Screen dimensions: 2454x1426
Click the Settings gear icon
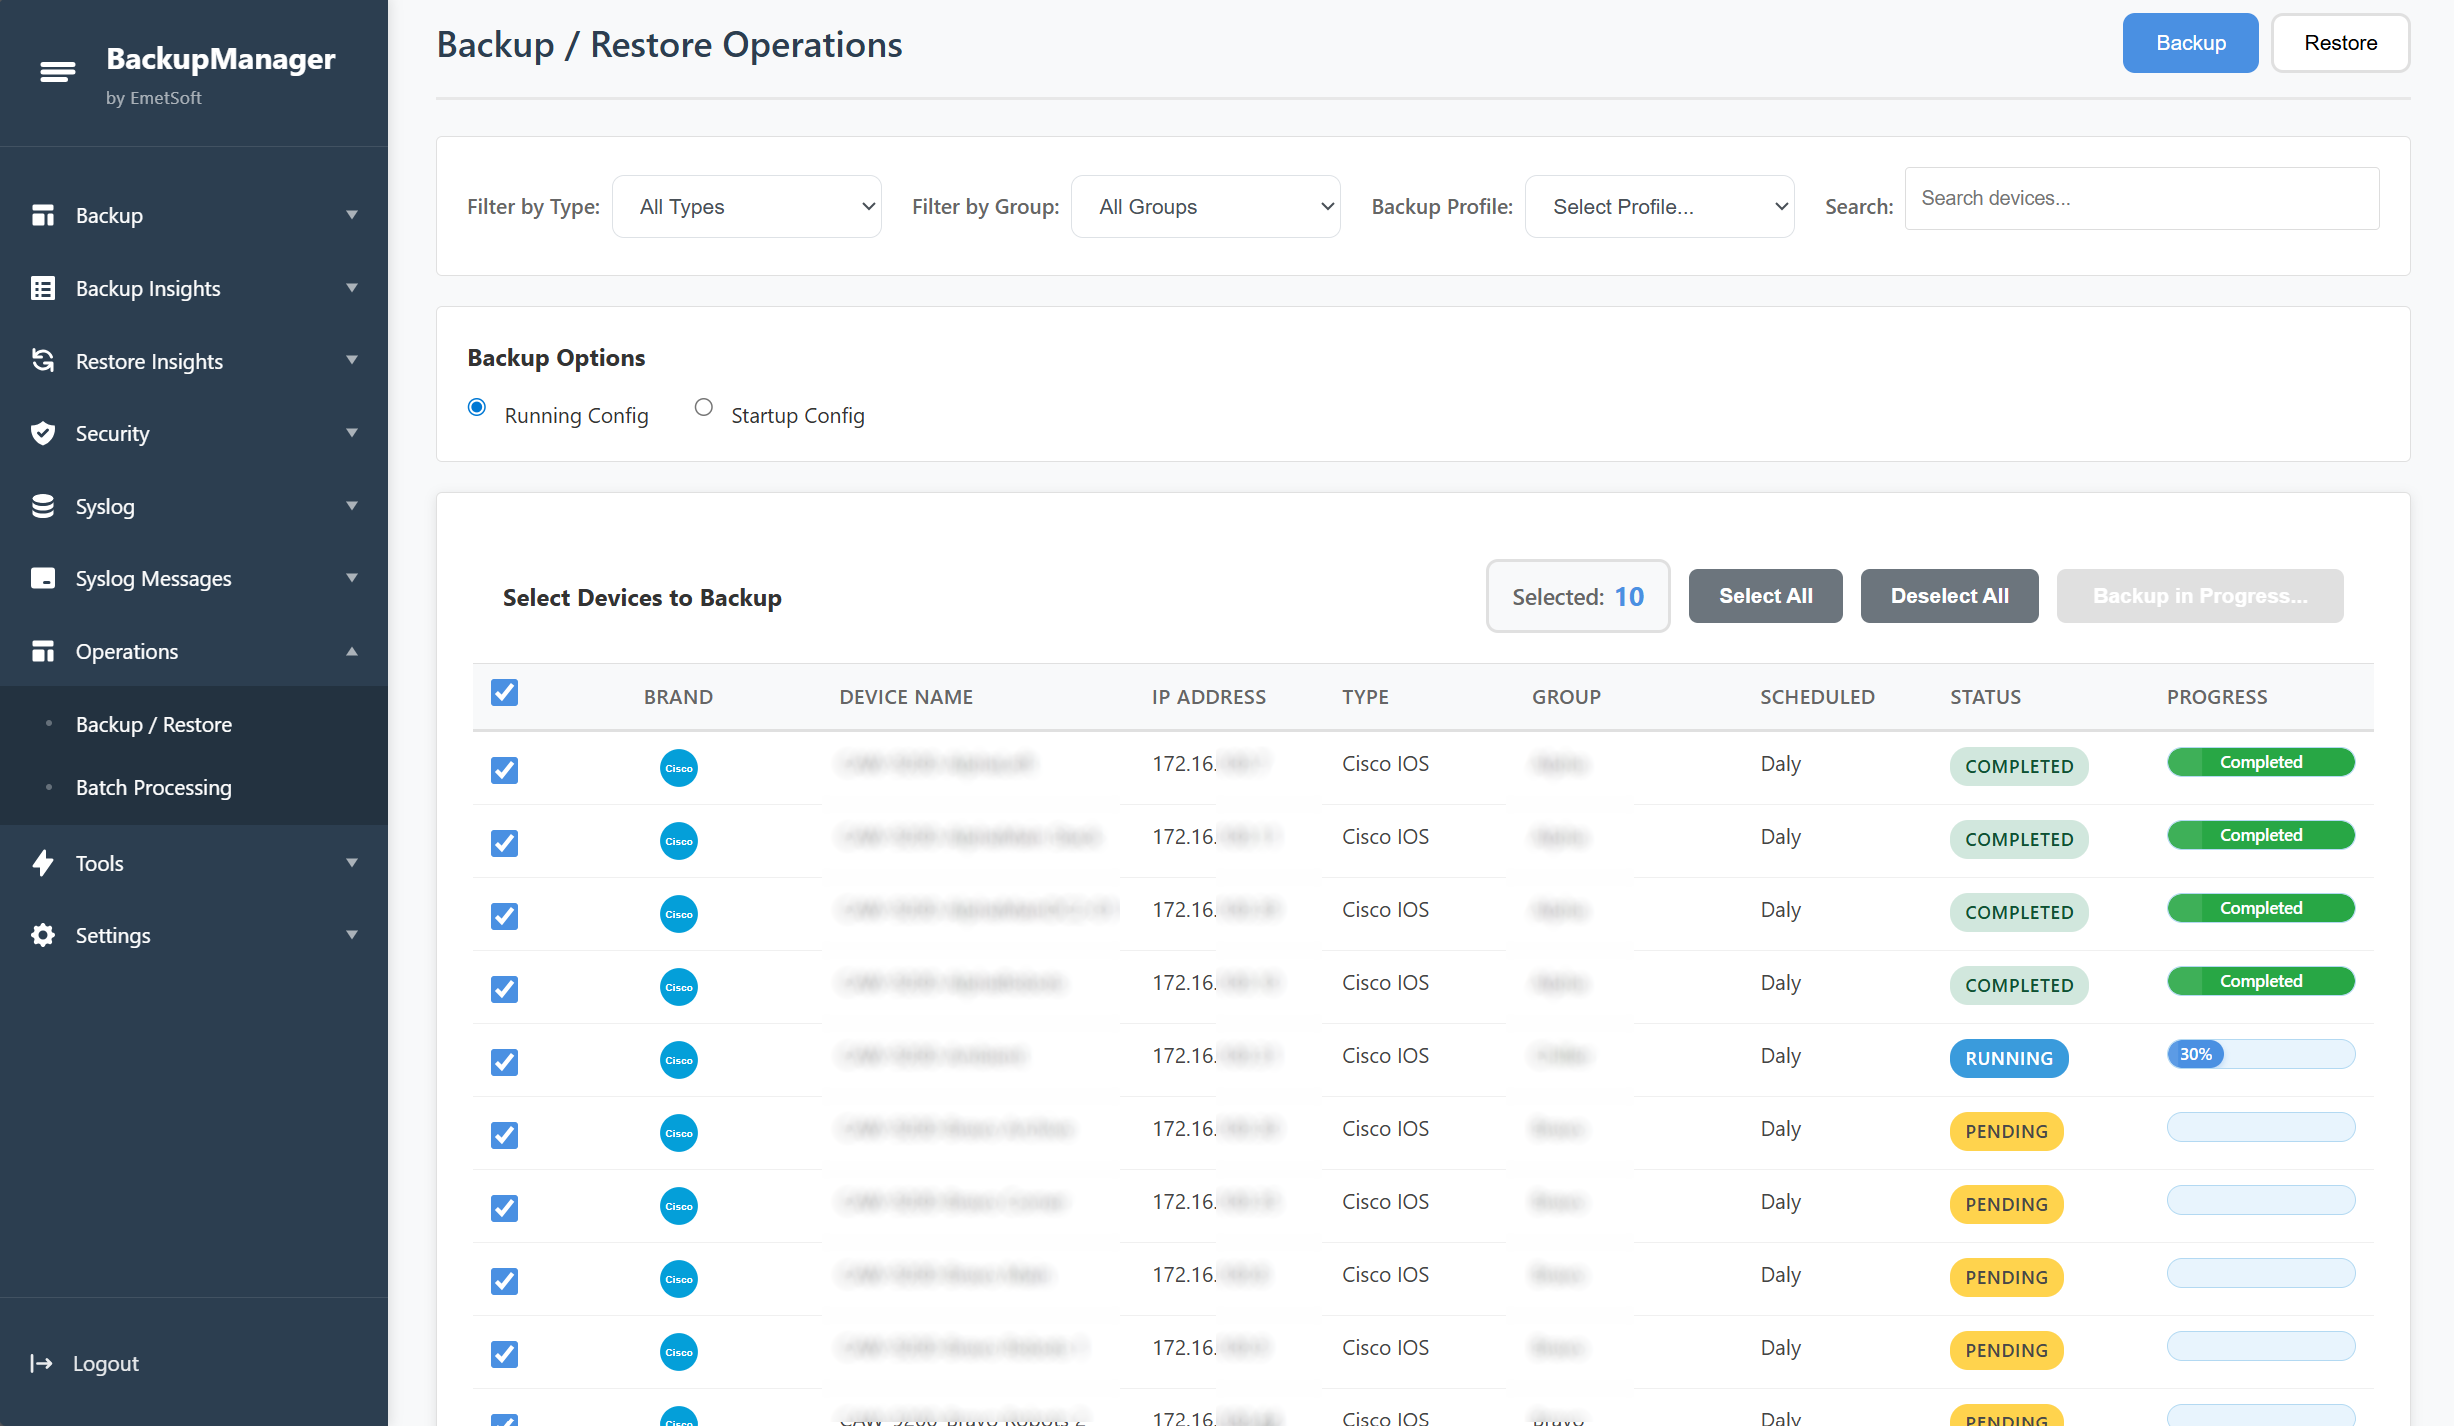point(43,935)
